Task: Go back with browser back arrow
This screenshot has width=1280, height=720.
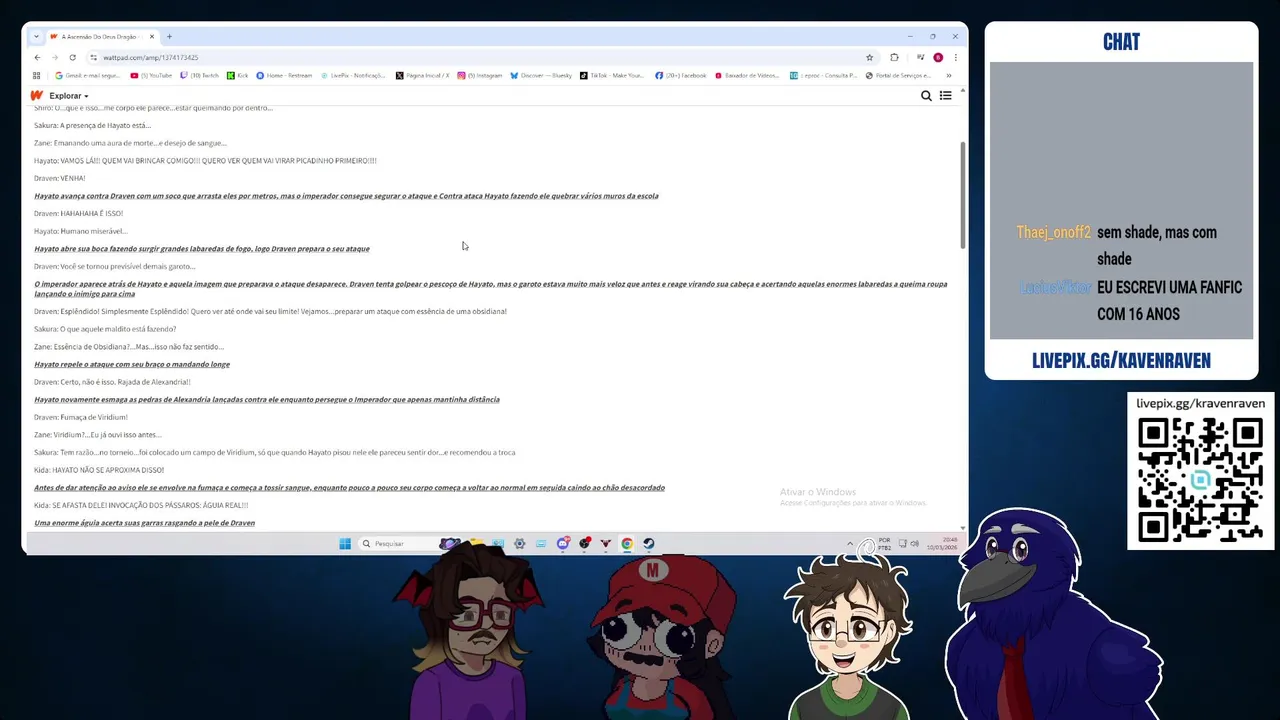Action: pos(37,57)
